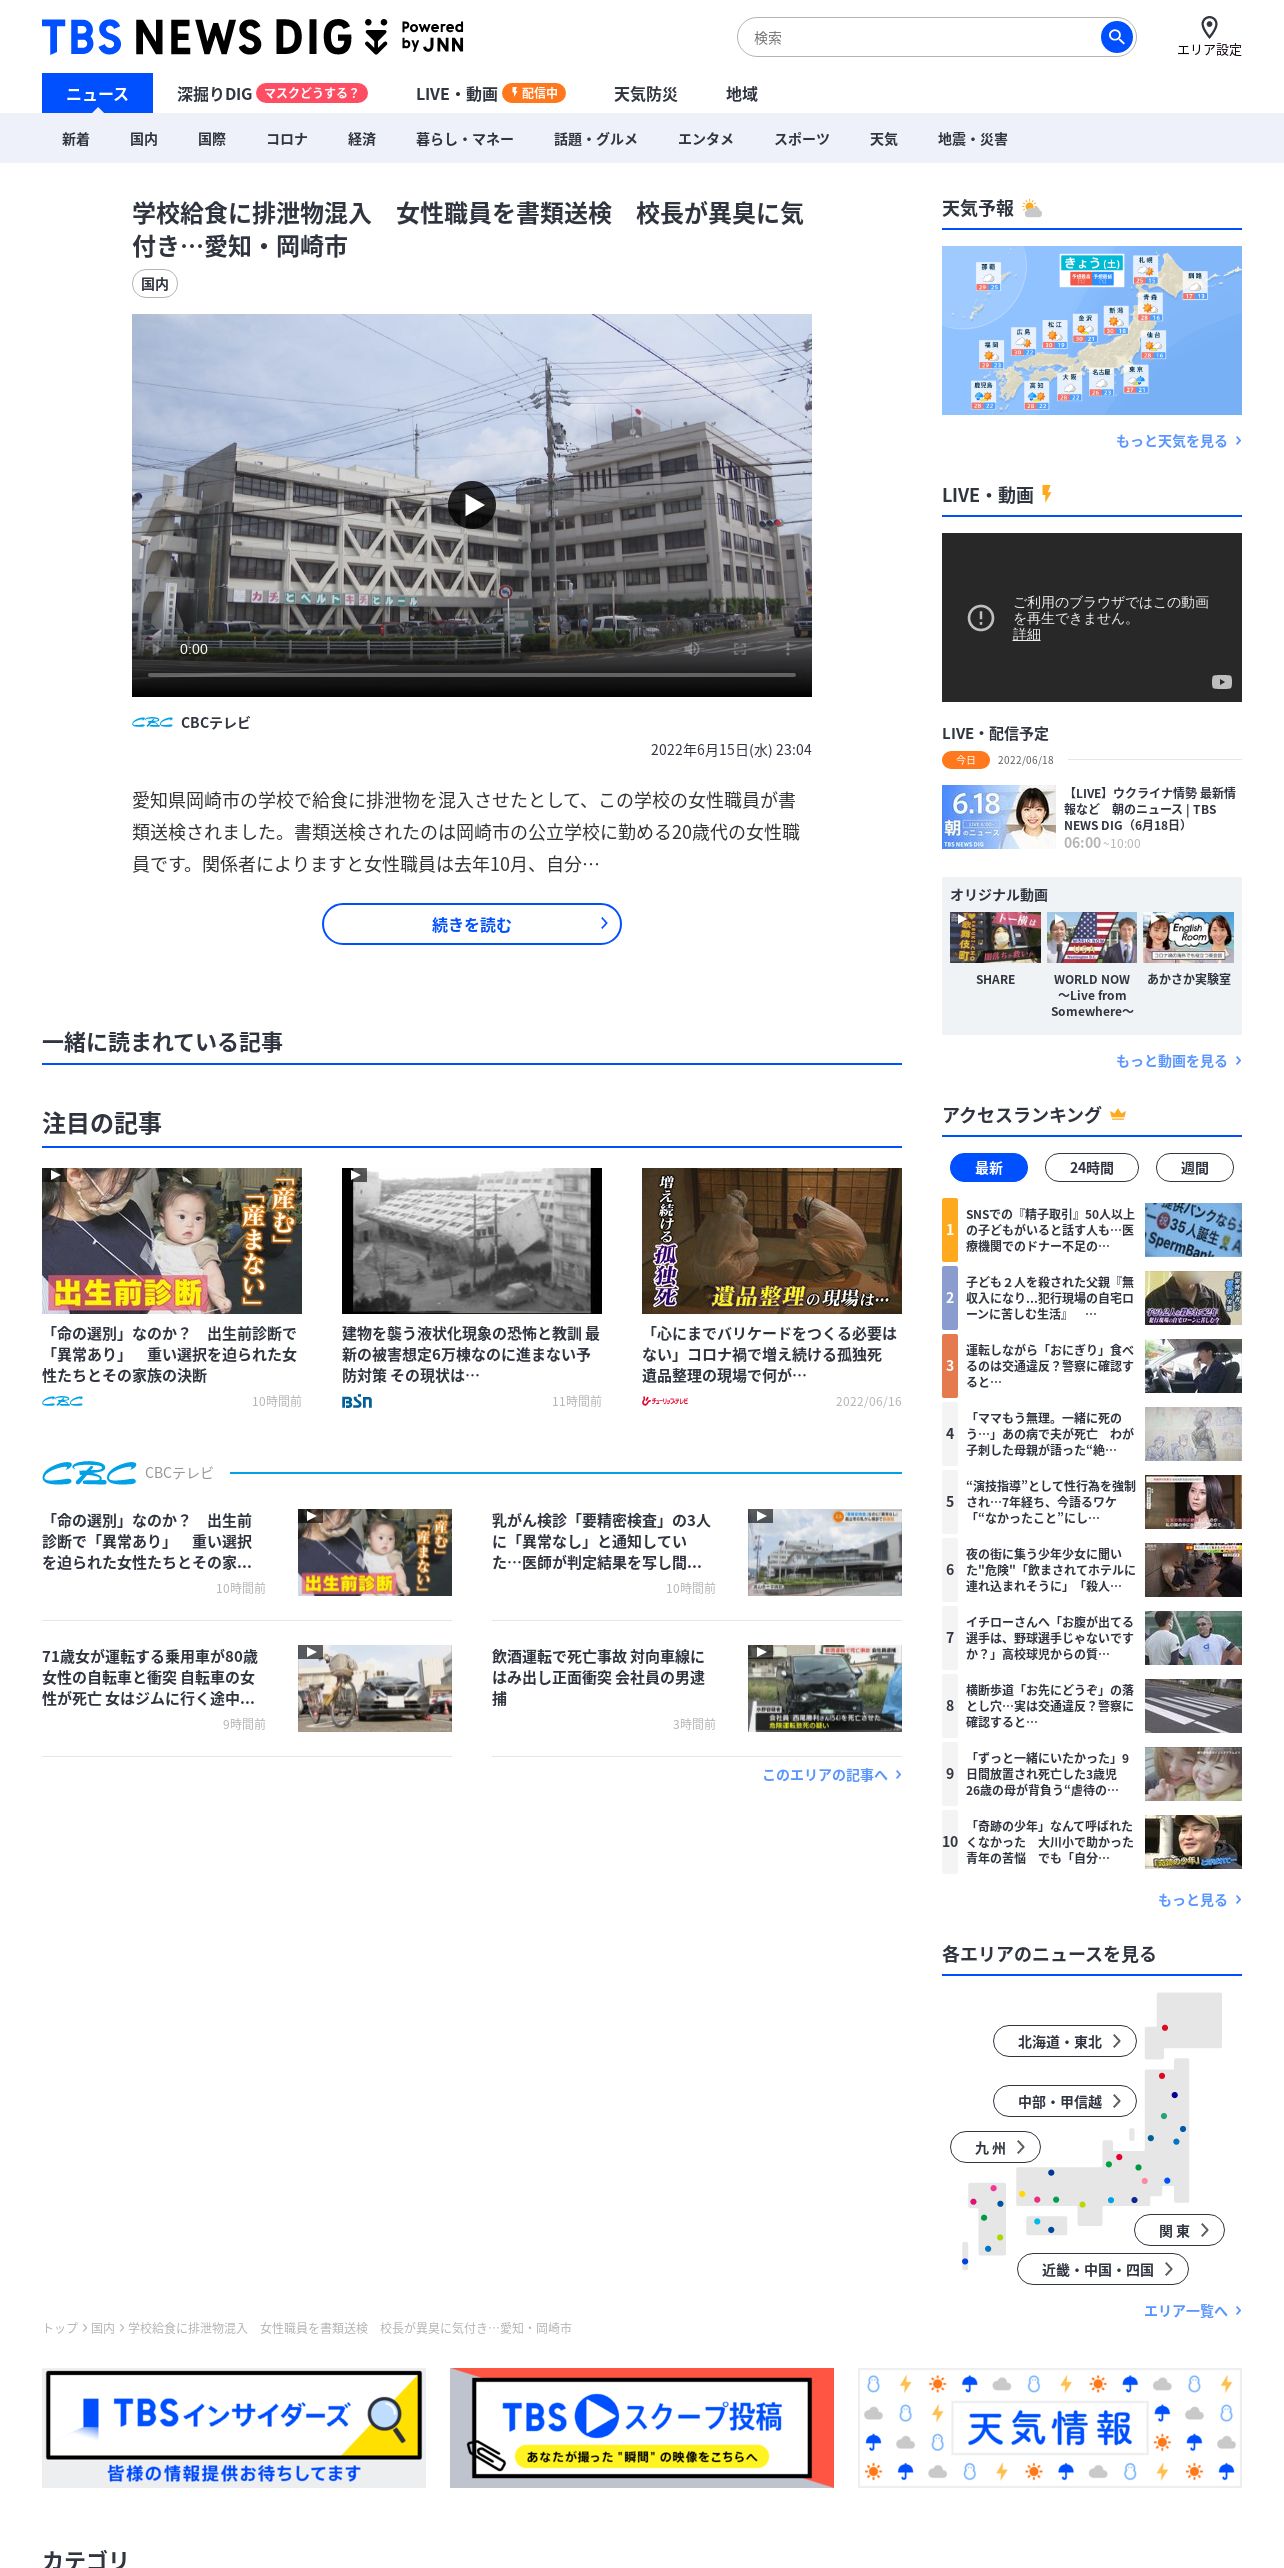Follow the もっと見る ranking link
Image resolution: width=1284 pixels, height=2568 pixels.
[x=1199, y=1899]
